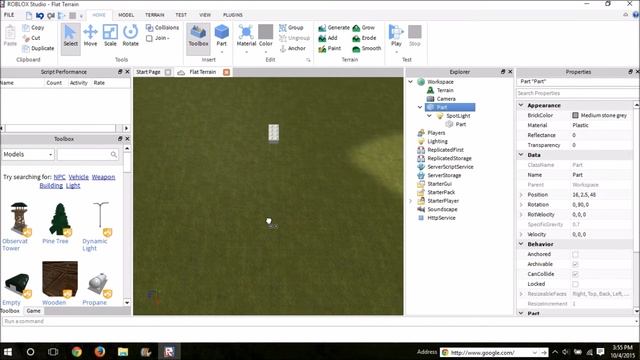Click the Paste button
This screenshot has width=640, height=360.
click(x=10, y=36)
